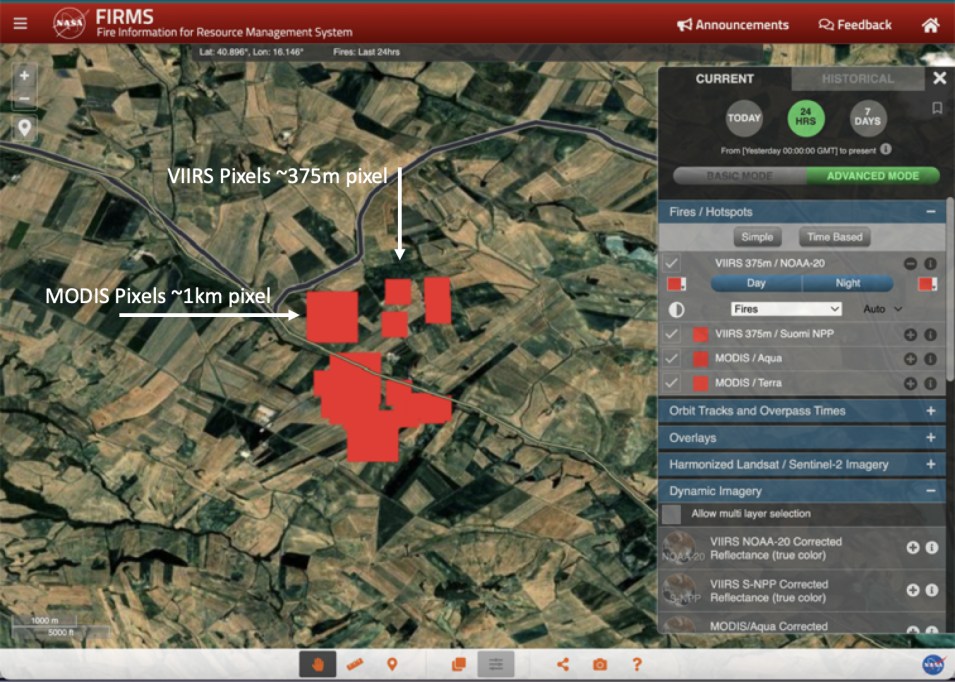Open info for VIIRS 375m / Suomi NPP

tap(930, 334)
